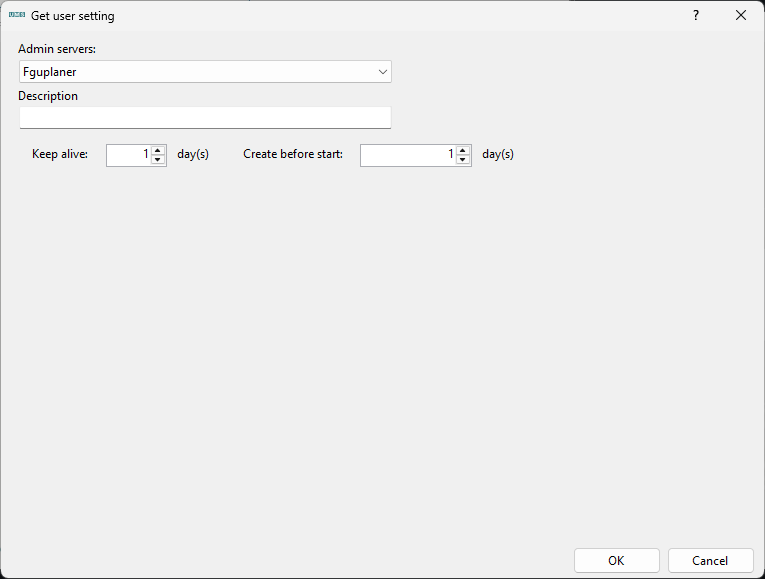Confirm settings with the OK button
The height and width of the screenshot is (579, 765).
click(x=617, y=561)
